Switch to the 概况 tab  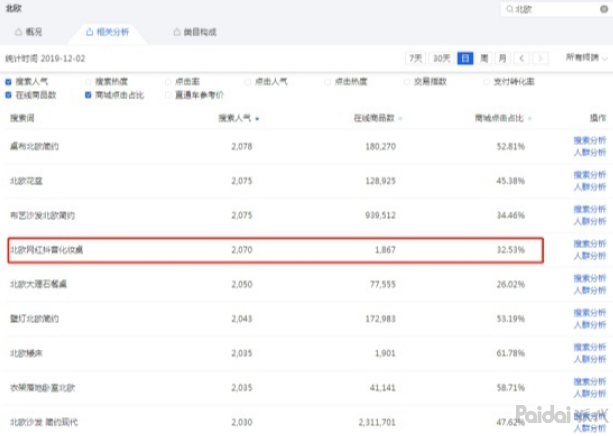pyautogui.click(x=29, y=32)
